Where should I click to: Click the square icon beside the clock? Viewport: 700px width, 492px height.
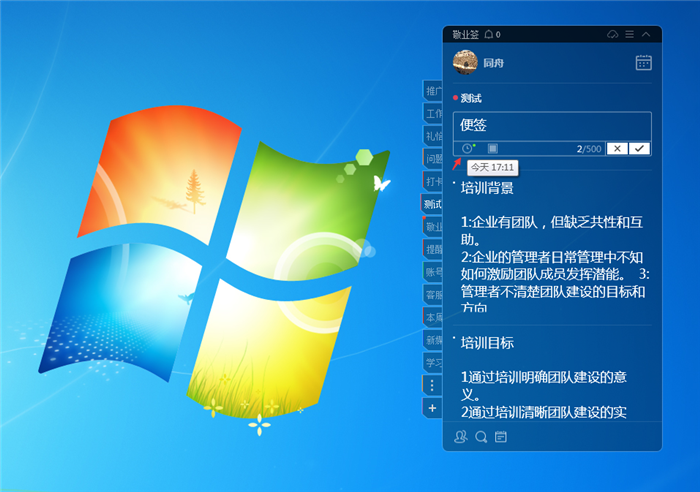(x=492, y=148)
